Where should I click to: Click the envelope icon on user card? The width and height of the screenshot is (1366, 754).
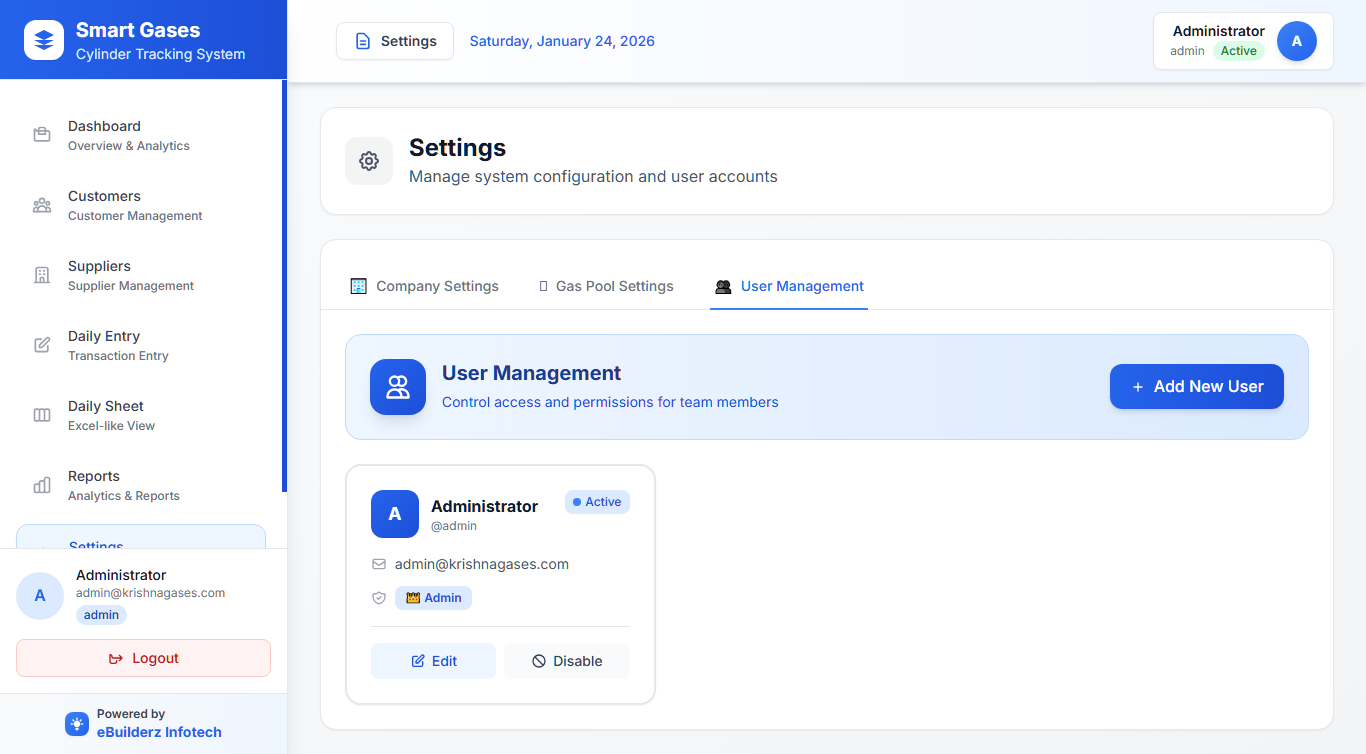[x=379, y=564]
